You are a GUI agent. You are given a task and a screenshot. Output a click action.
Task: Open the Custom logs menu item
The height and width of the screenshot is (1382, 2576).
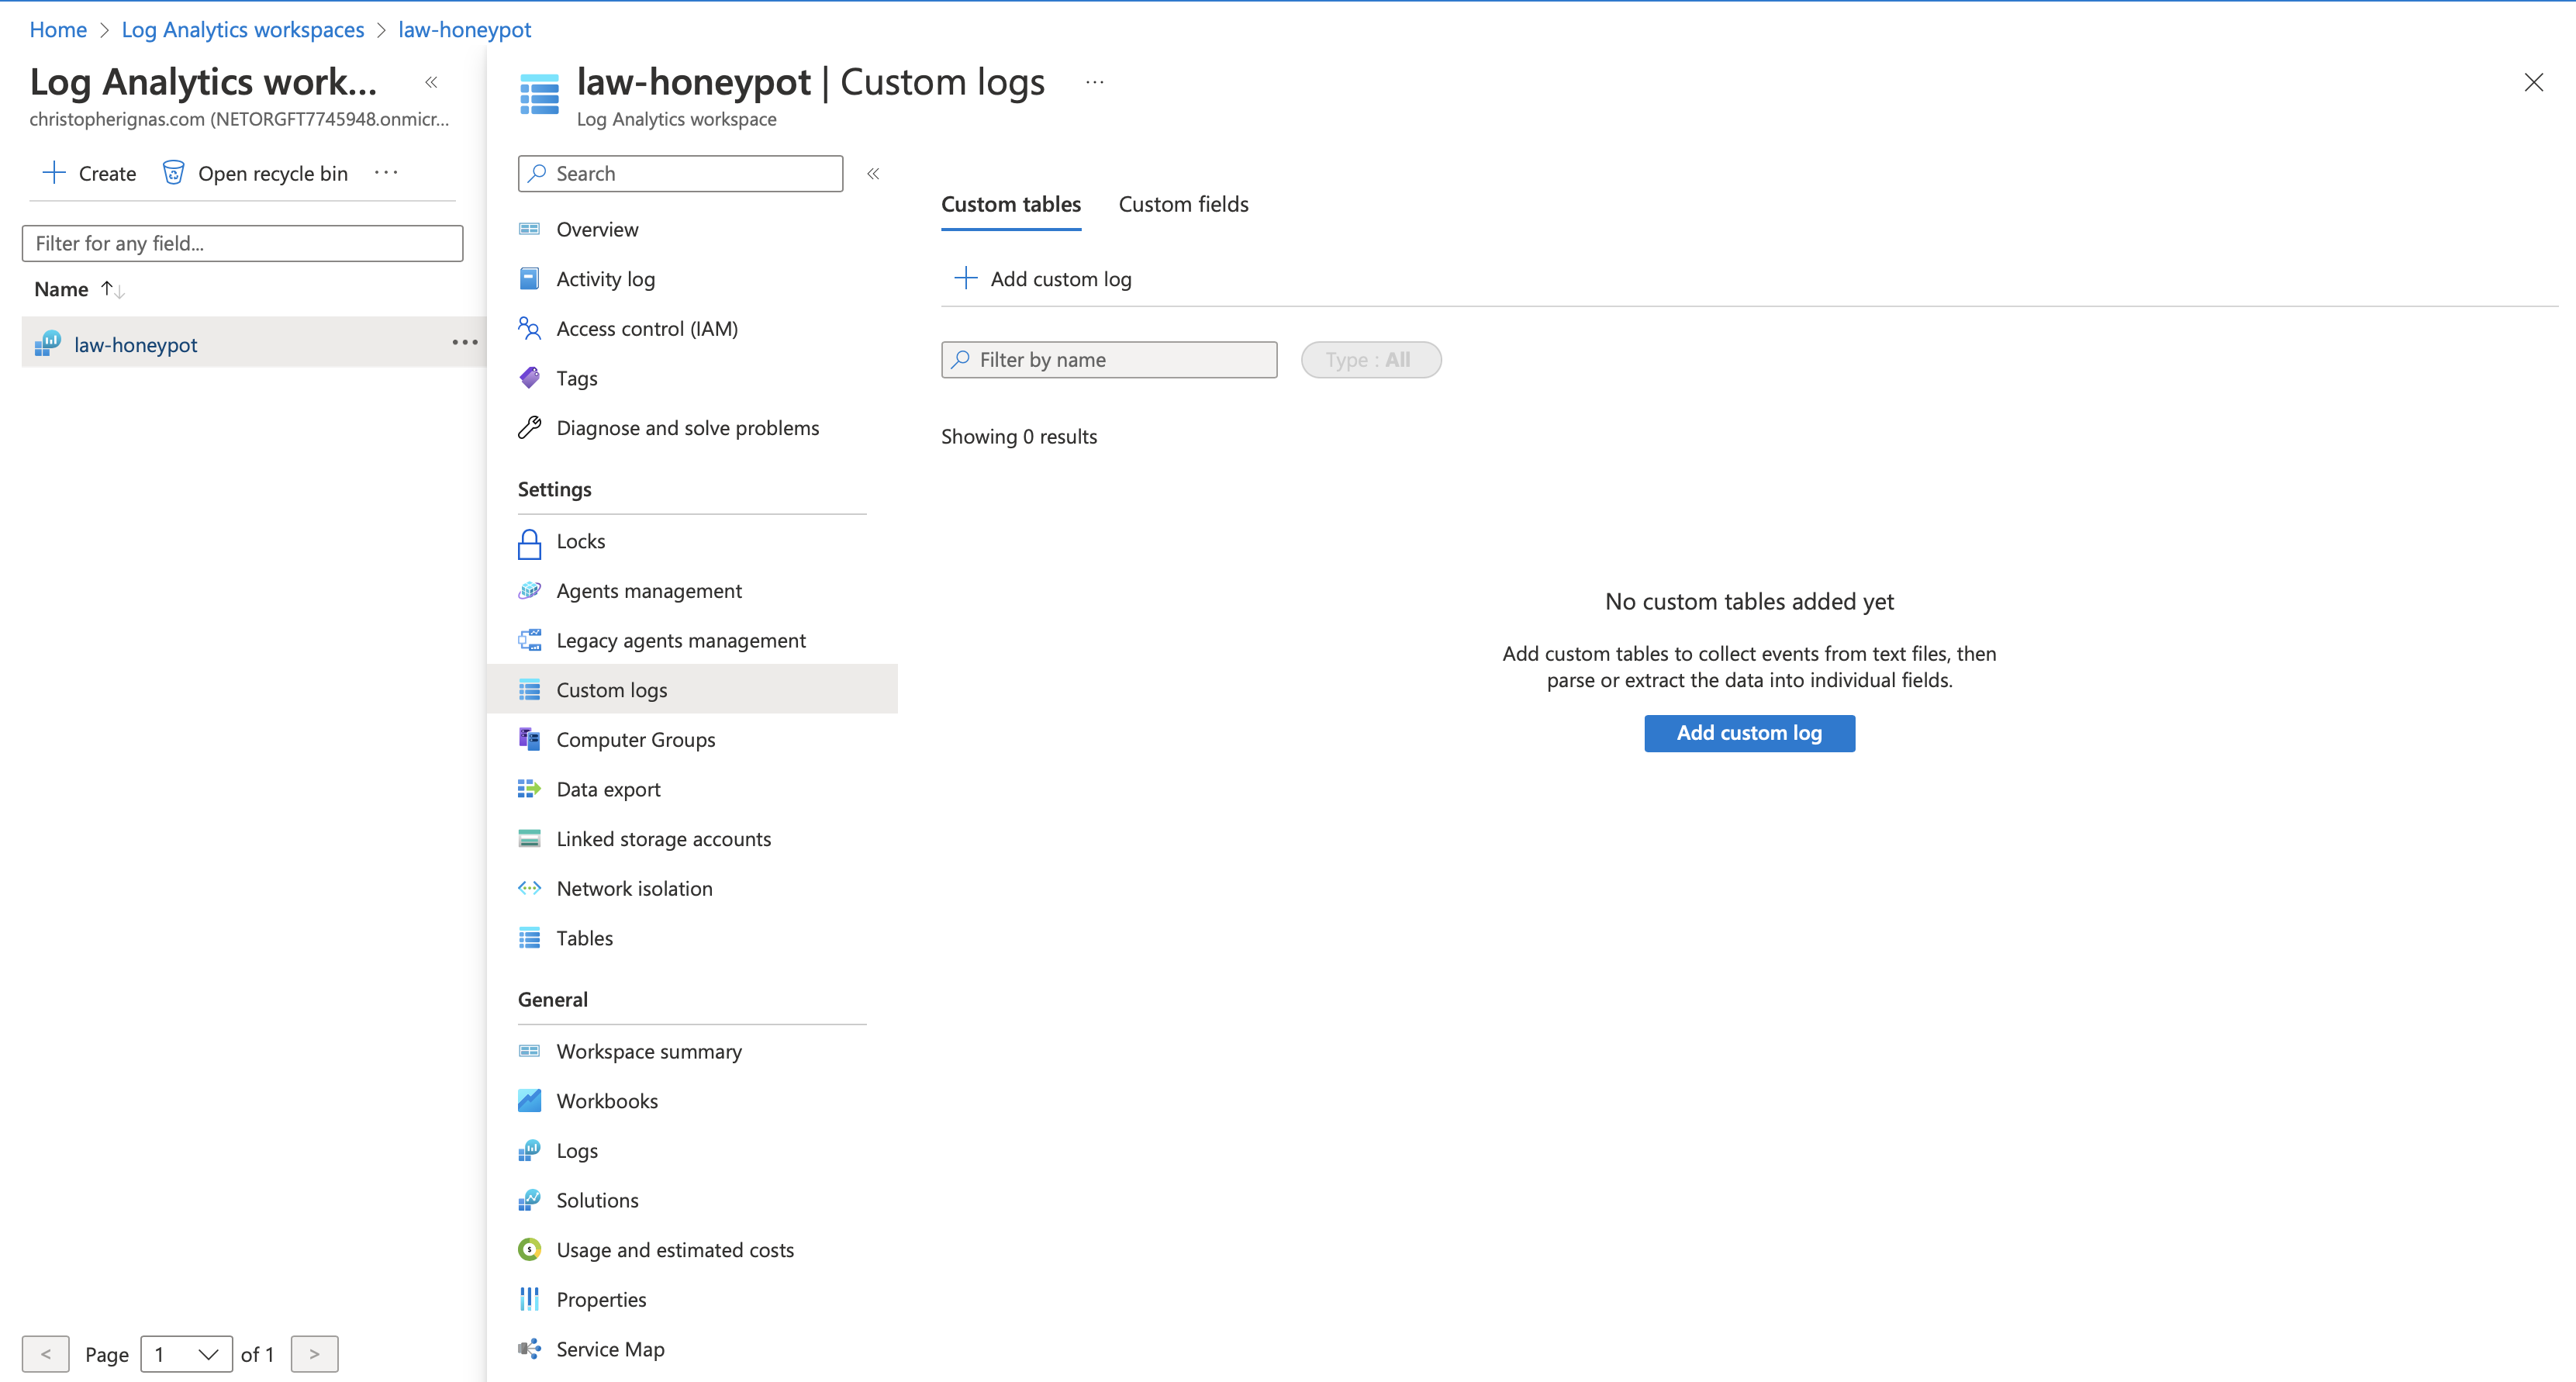click(x=692, y=690)
